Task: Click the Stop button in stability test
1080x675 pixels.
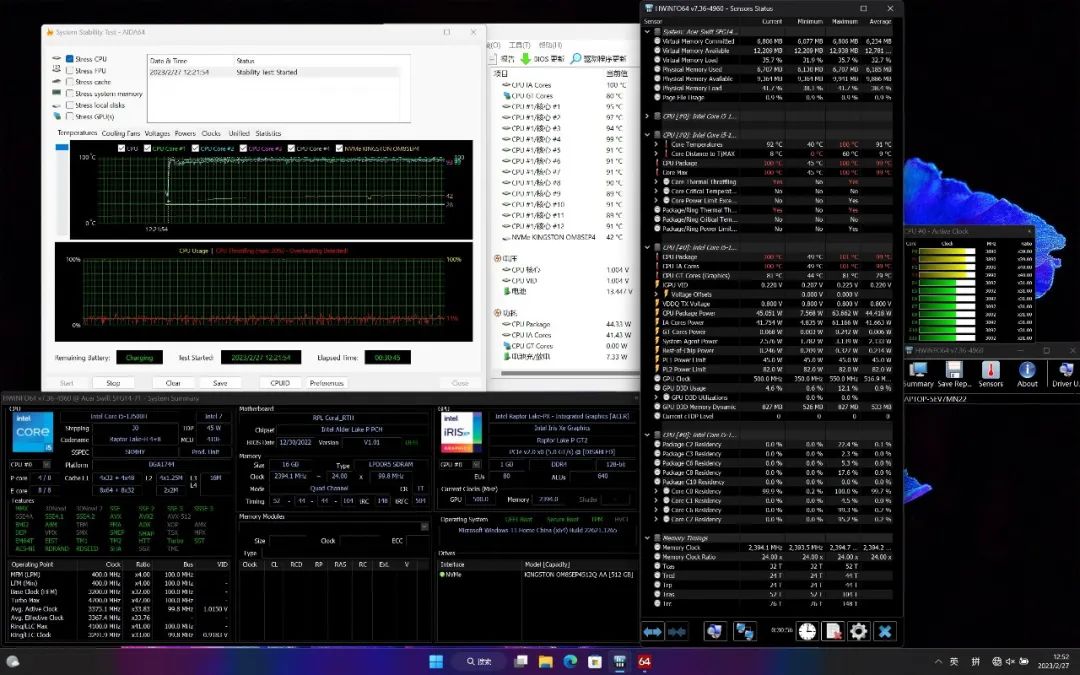Action: coord(113,383)
